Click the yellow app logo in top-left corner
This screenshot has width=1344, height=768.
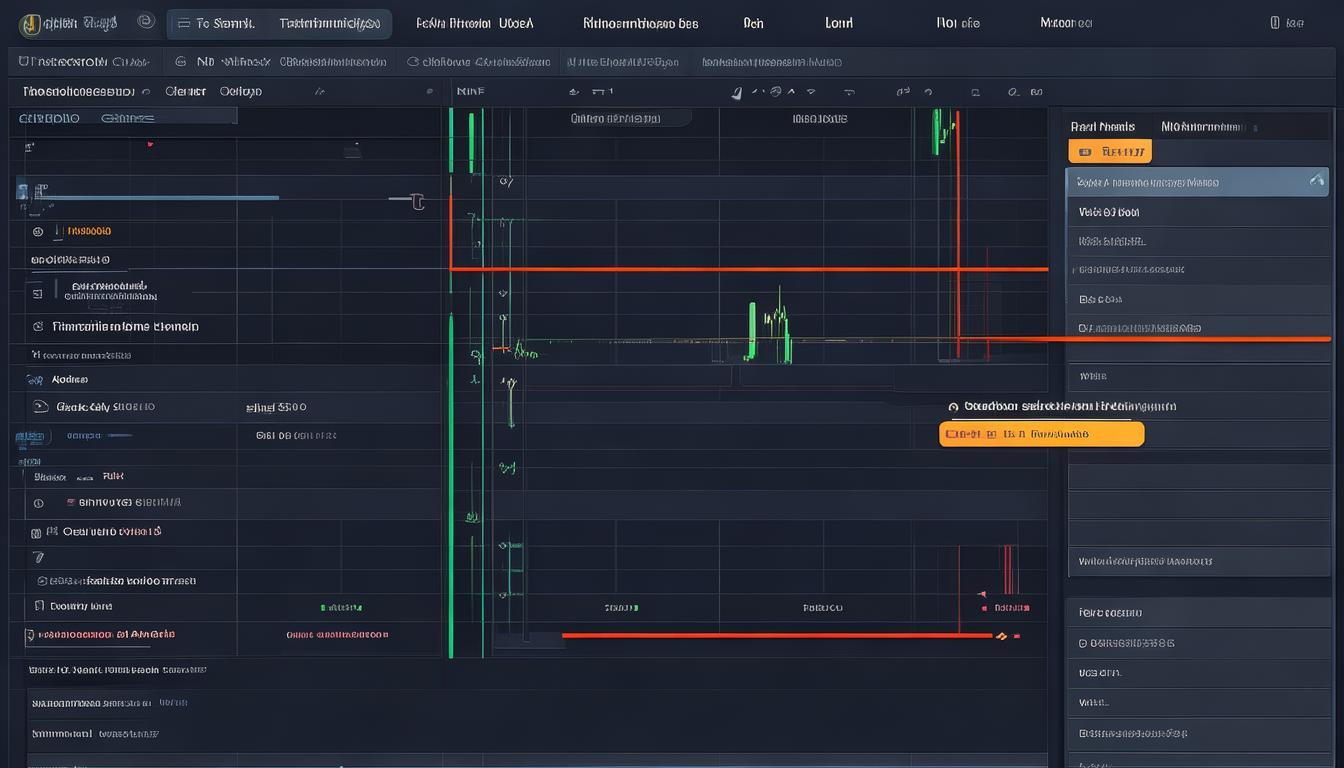(31, 24)
